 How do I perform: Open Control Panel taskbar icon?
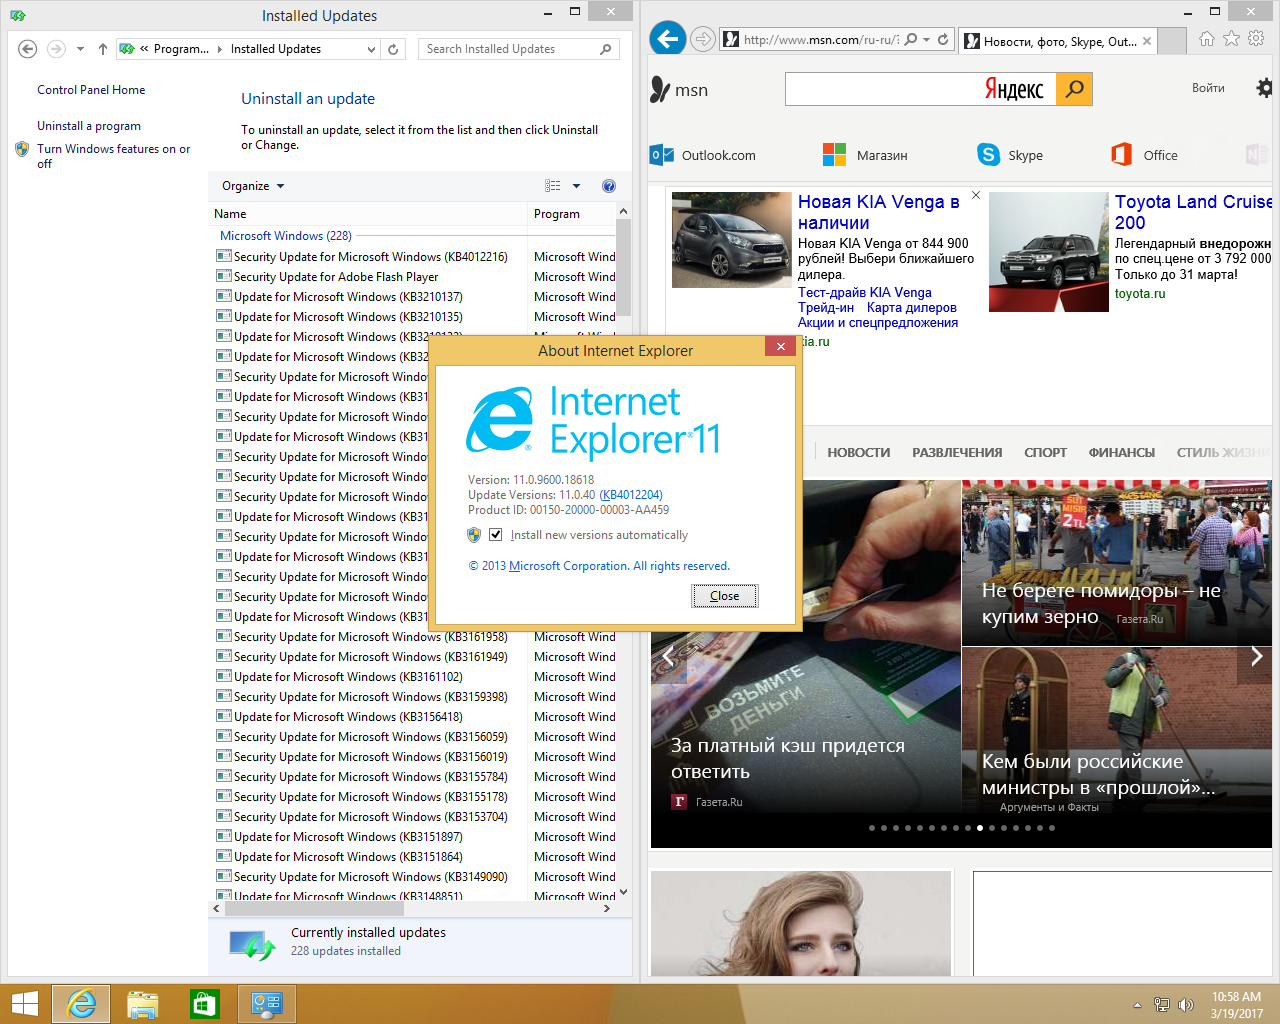(267, 1004)
